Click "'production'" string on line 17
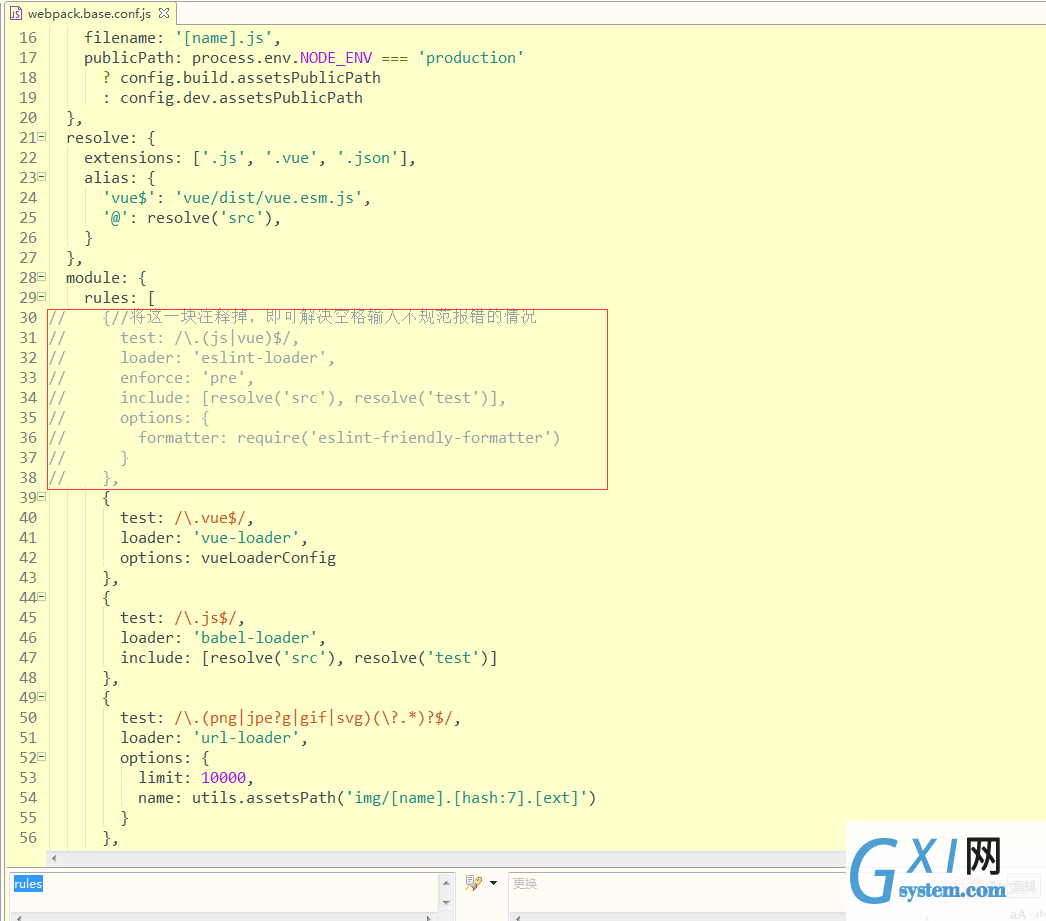This screenshot has height=921, width=1046. coord(471,58)
